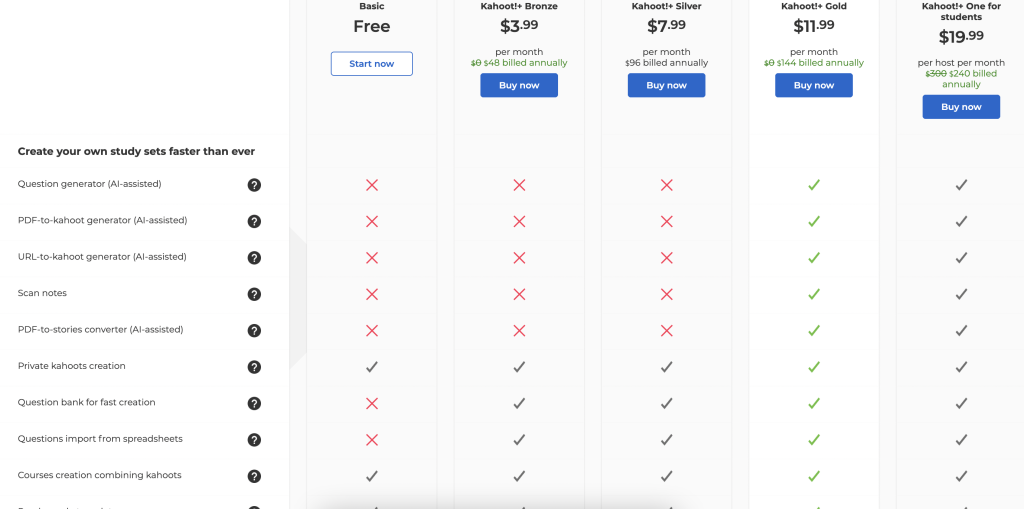This screenshot has width=1024, height=509.
Task: Show info for URL-to-kahoot generator feature
Action: (x=254, y=257)
